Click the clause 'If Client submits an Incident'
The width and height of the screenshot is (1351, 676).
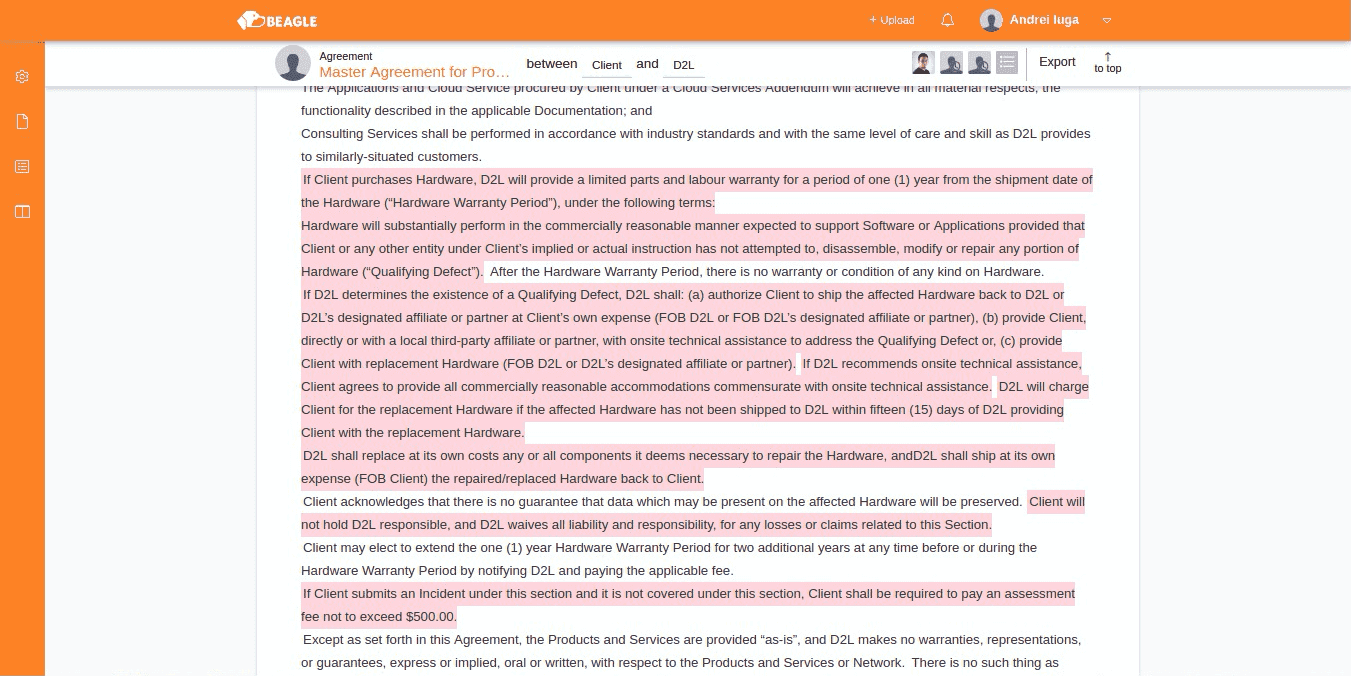click(688, 605)
